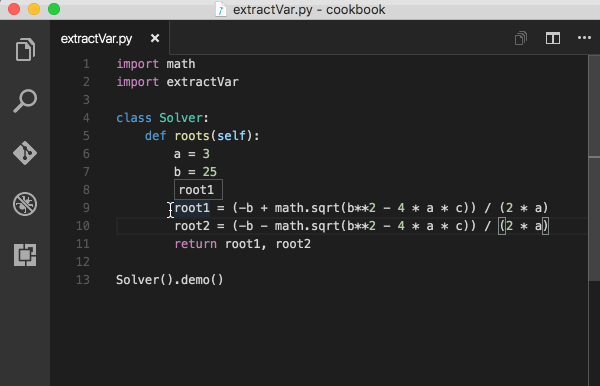Click 'math.sqrt' on line 9
Screen dimensions: 600x386
click(307, 208)
